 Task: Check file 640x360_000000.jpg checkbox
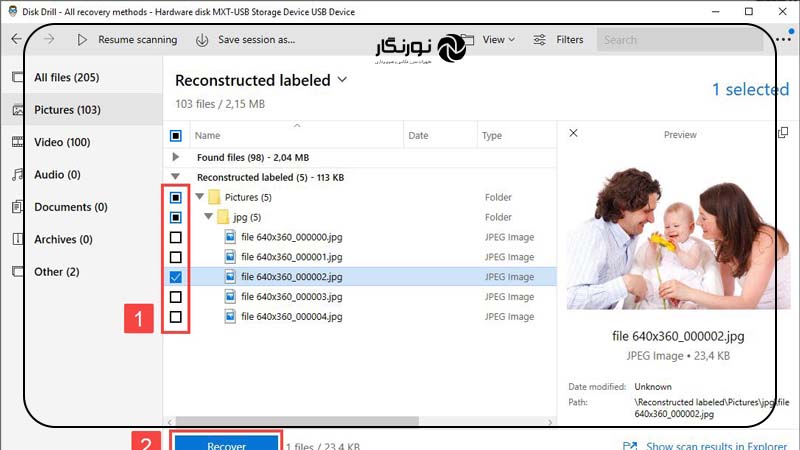click(176, 237)
